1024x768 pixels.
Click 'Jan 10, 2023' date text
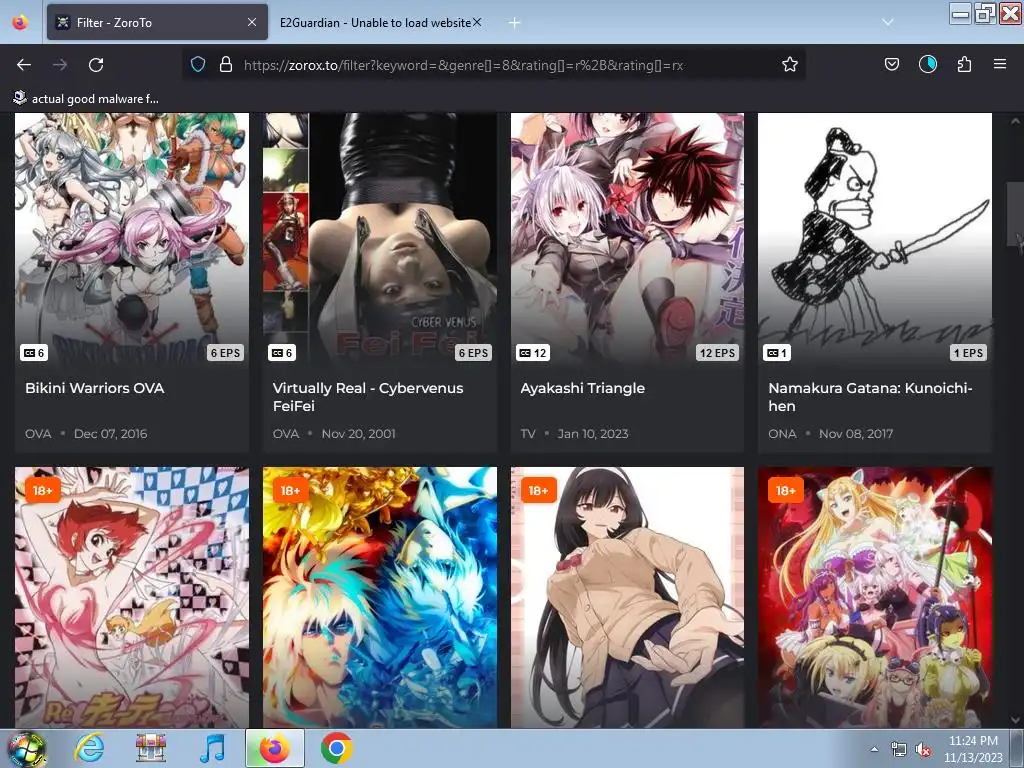593,434
